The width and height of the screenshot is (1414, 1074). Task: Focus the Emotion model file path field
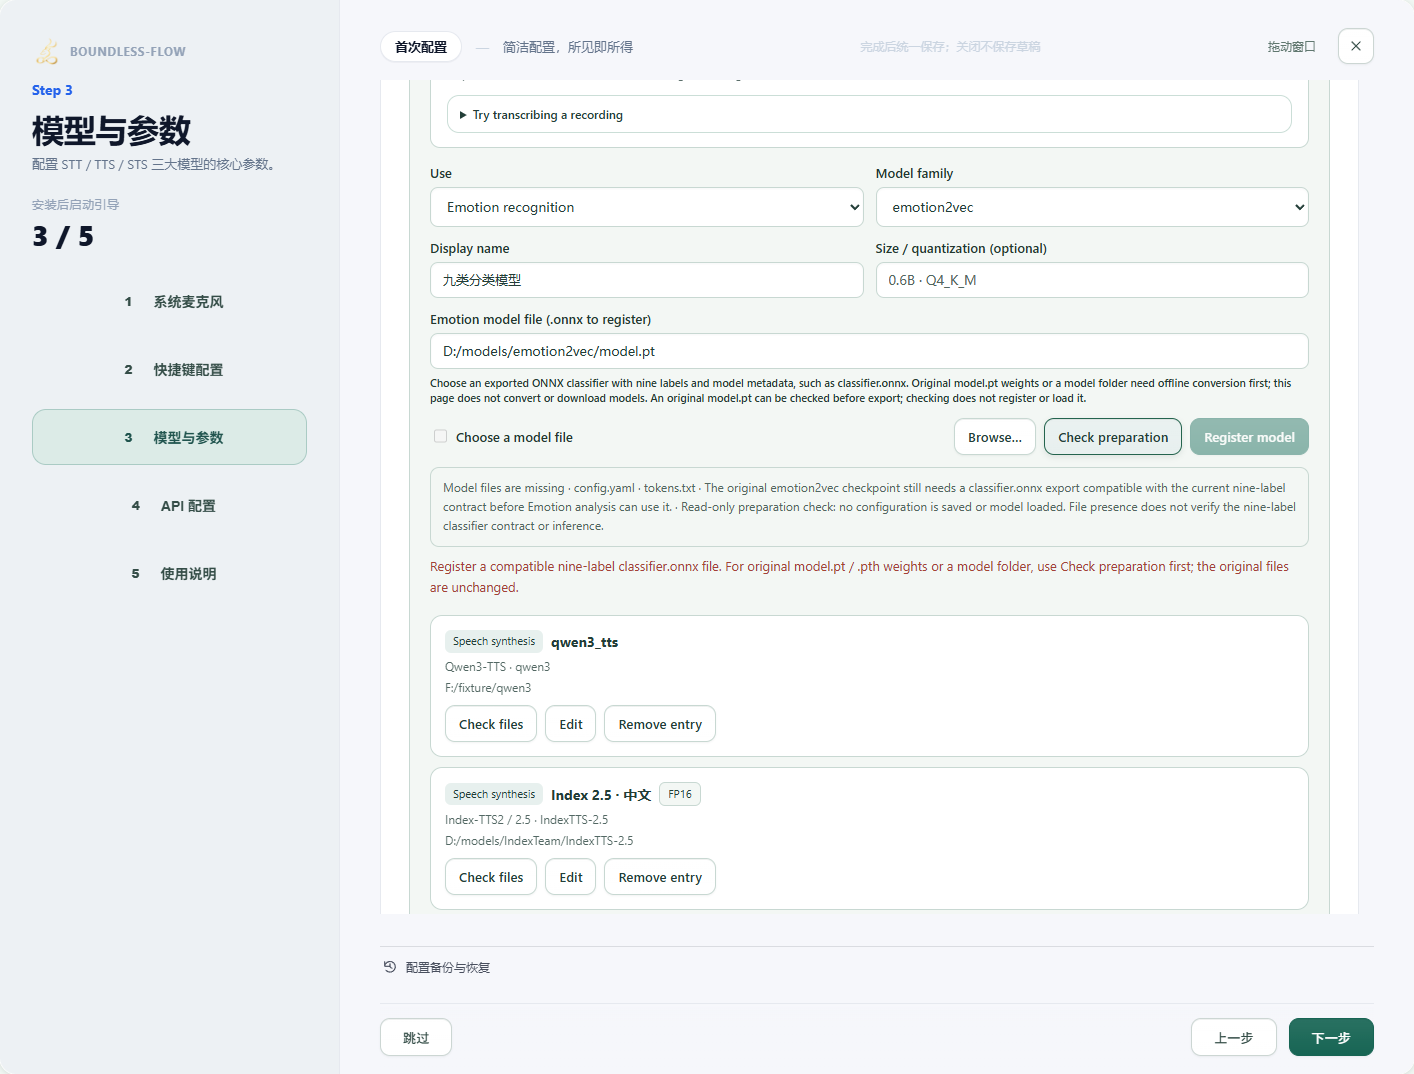click(869, 351)
